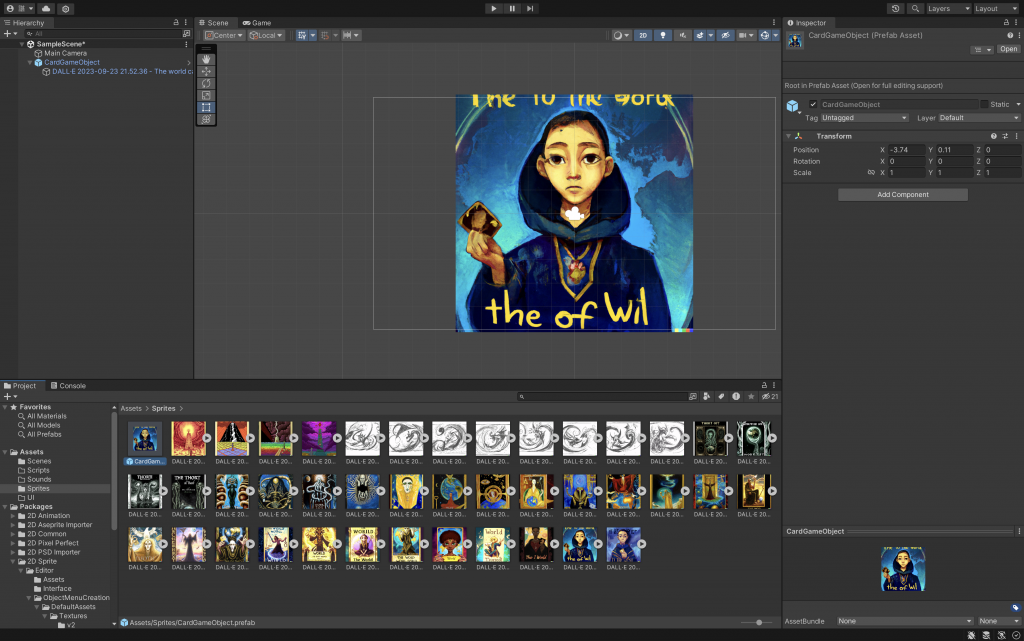
Task: Open Transform preset settings icon
Action: point(1005,136)
